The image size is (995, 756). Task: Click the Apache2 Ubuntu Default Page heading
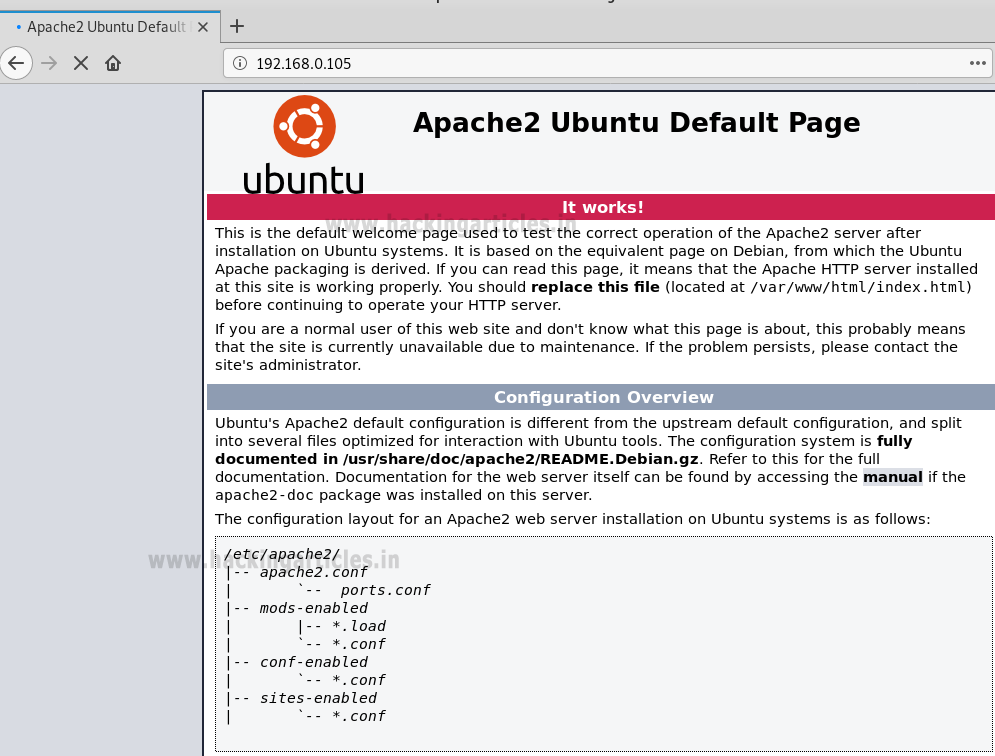[636, 122]
